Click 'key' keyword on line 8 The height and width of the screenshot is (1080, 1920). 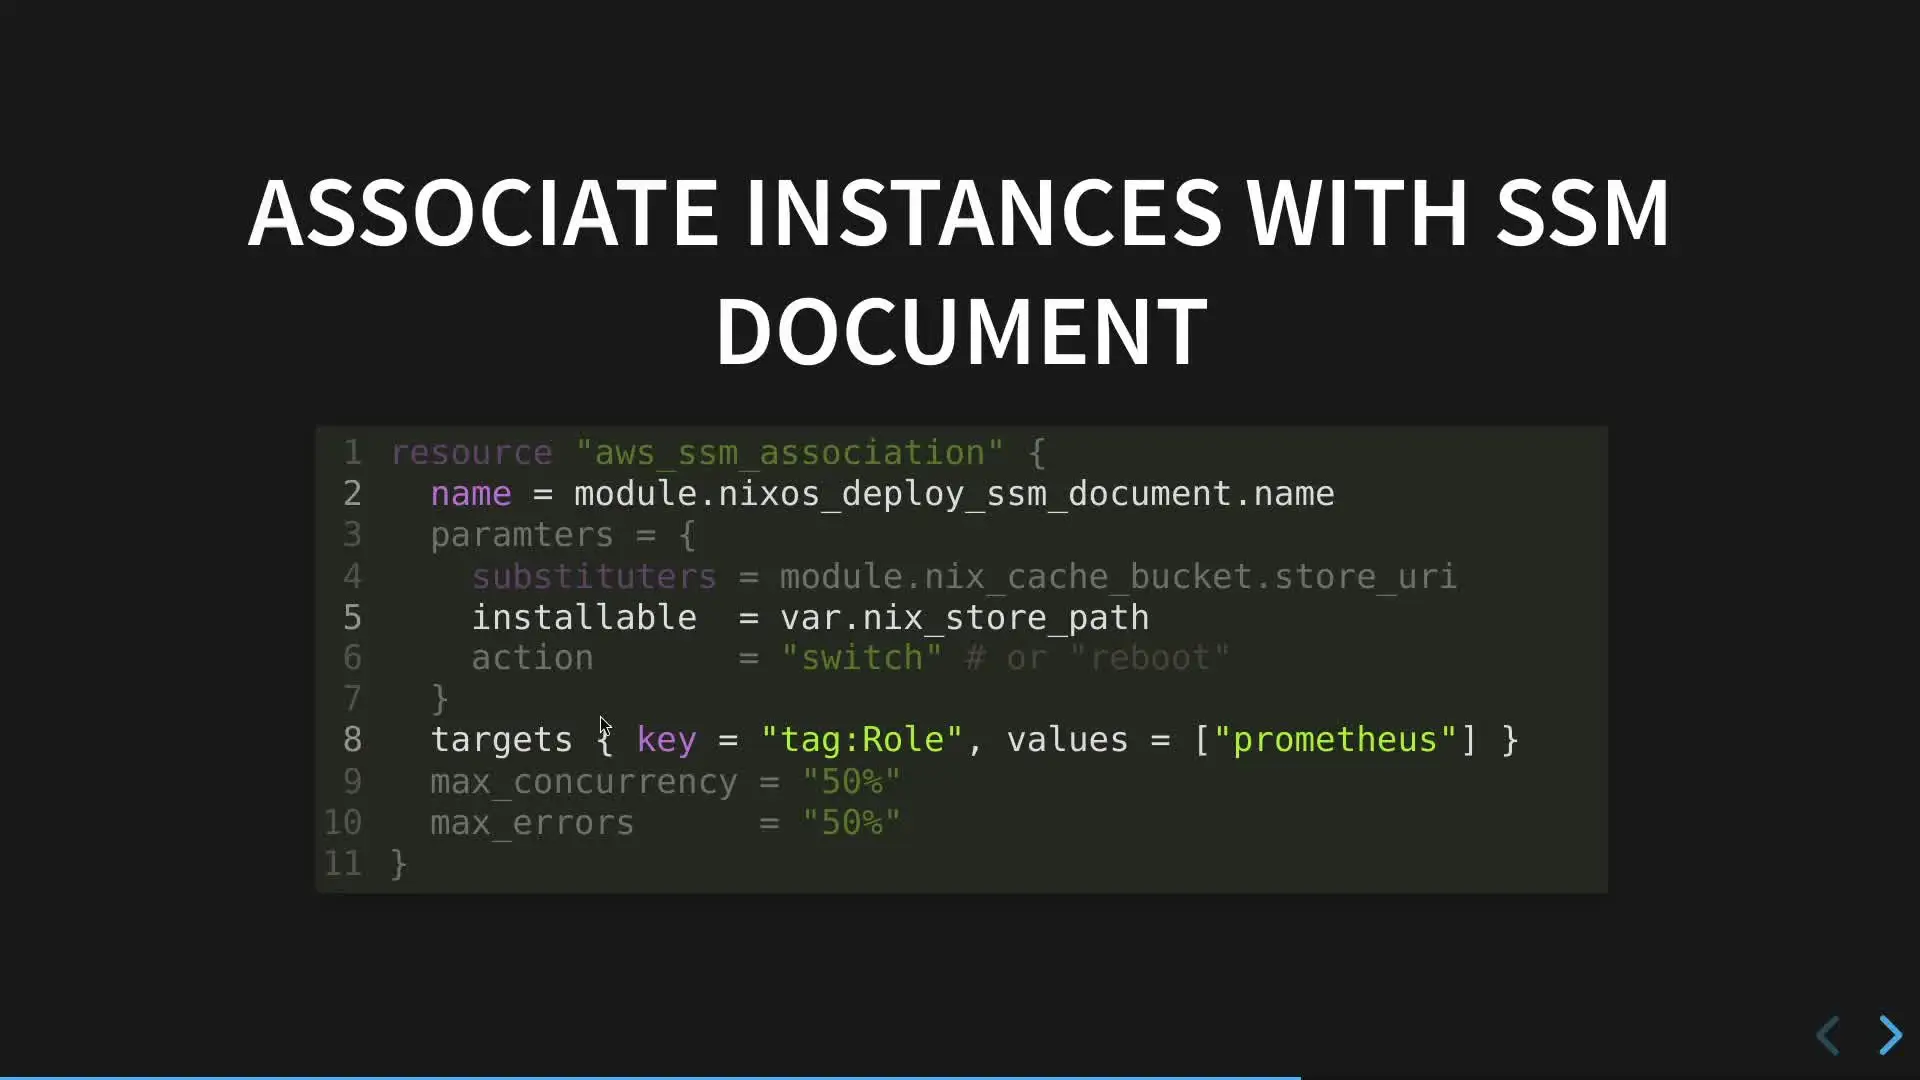coord(666,740)
